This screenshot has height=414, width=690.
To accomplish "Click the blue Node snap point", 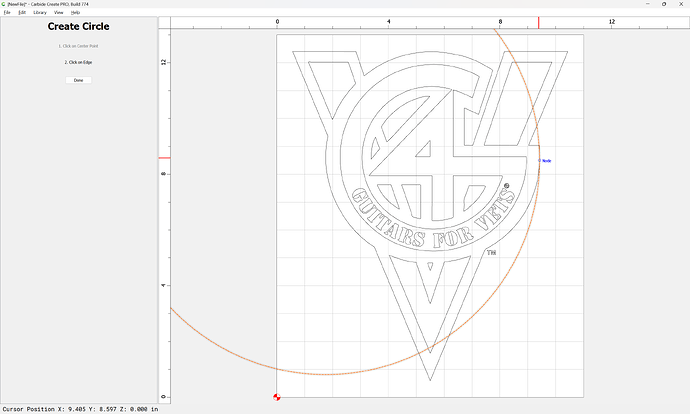I will (x=540, y=161).
